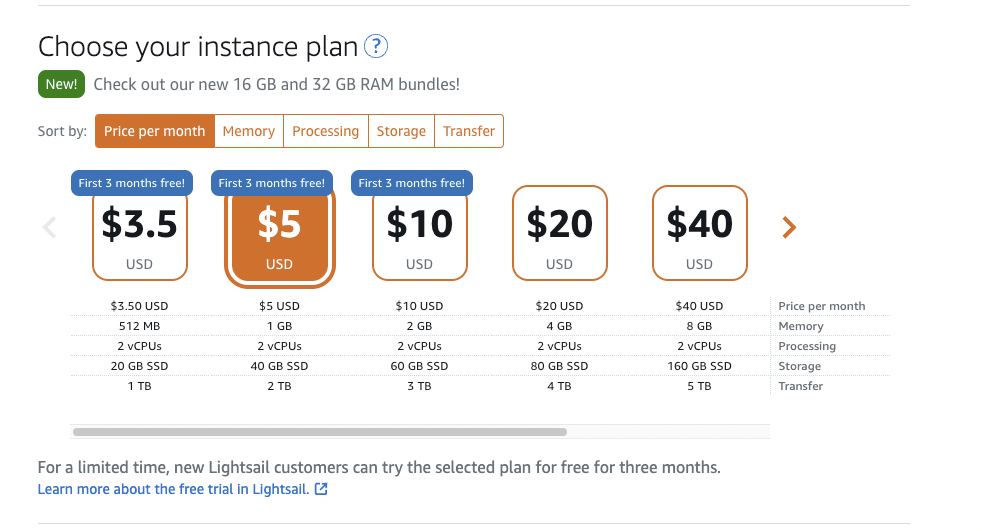This screenshot has width=982, height=531.
Task: Select the $5 USD plan
Action: (279, 237)
